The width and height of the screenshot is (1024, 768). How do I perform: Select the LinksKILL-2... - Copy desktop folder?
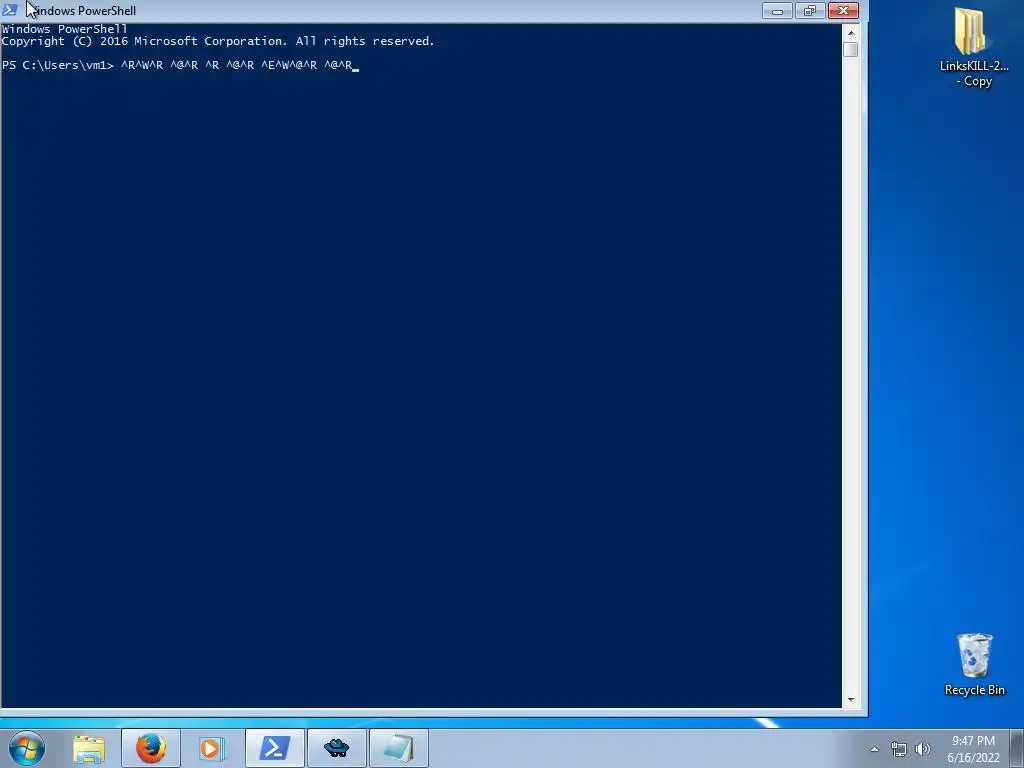pyautogui.click(x=974, y=48)
